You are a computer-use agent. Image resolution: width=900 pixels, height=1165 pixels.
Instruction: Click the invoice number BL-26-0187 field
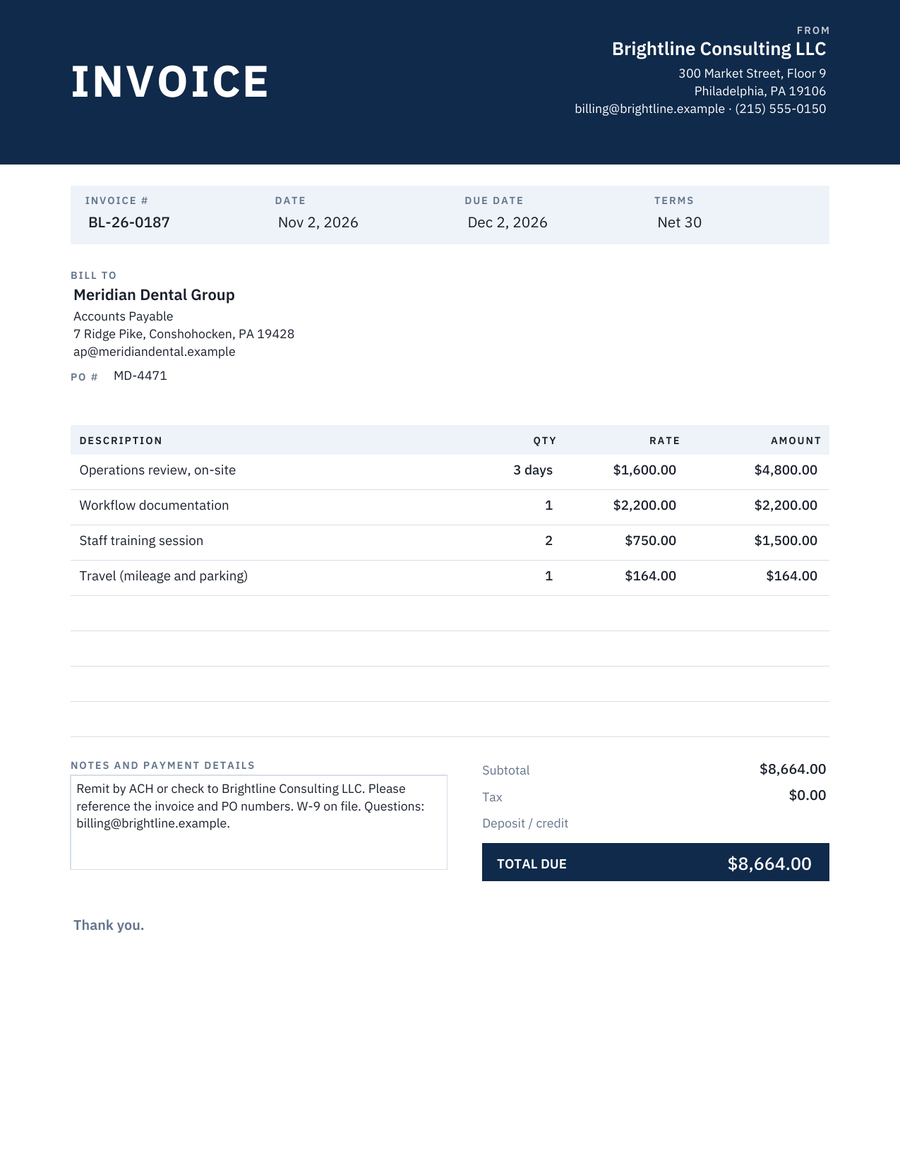point(129,222)
